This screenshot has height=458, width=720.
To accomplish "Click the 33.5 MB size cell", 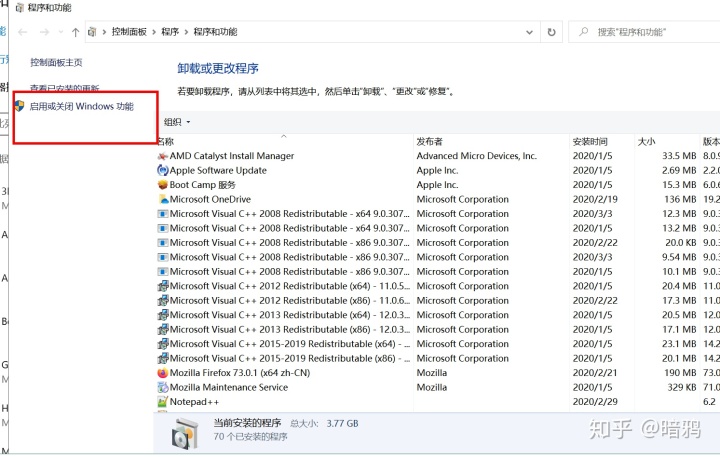I will click(x=679, y=156).
